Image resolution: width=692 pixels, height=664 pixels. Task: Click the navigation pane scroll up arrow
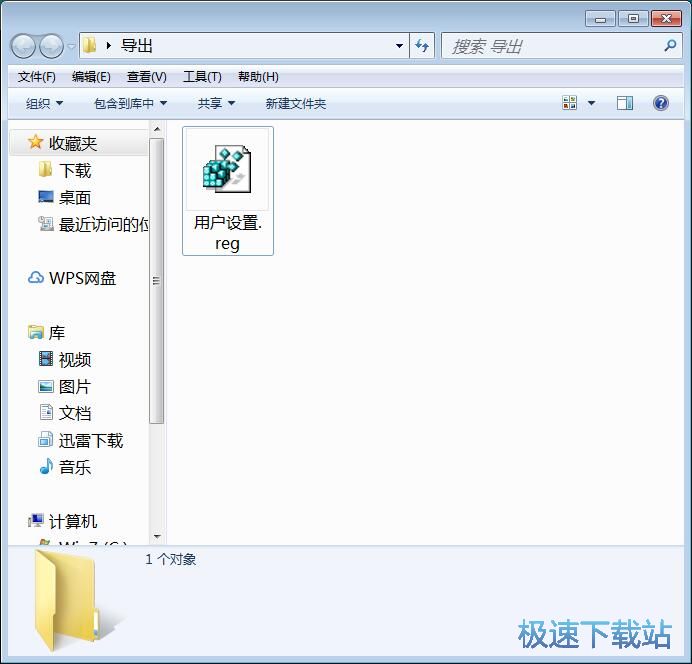pyautogui.click(x=157, y=129)
